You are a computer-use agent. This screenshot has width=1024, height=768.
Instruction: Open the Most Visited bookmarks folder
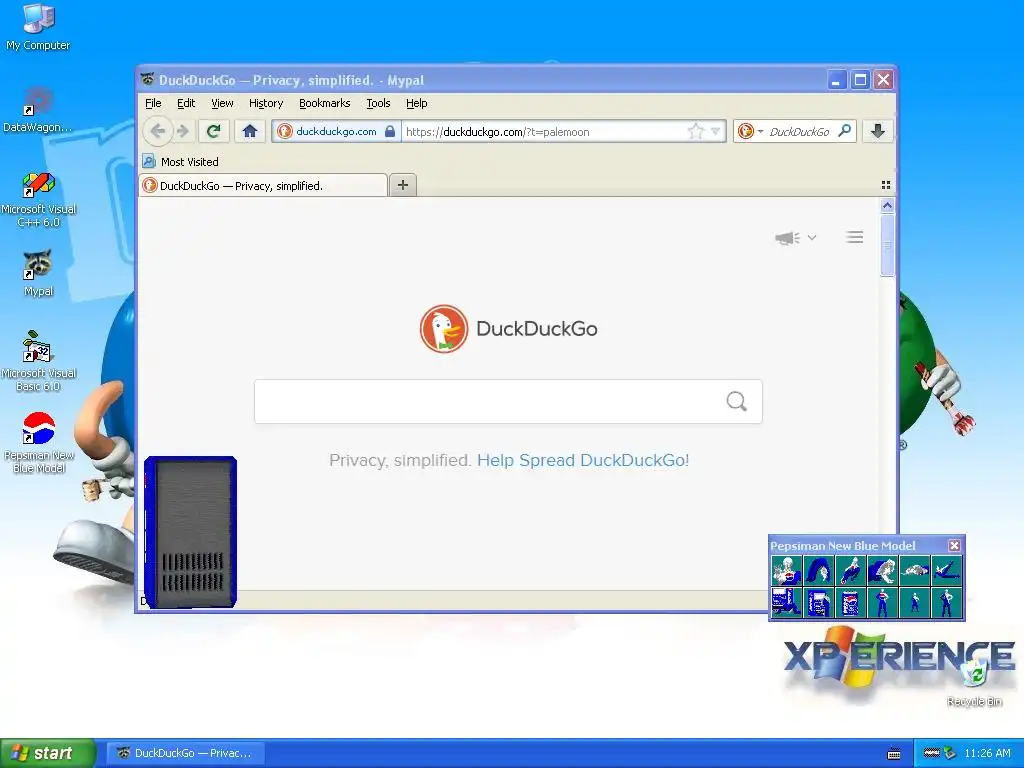point(181,161)
